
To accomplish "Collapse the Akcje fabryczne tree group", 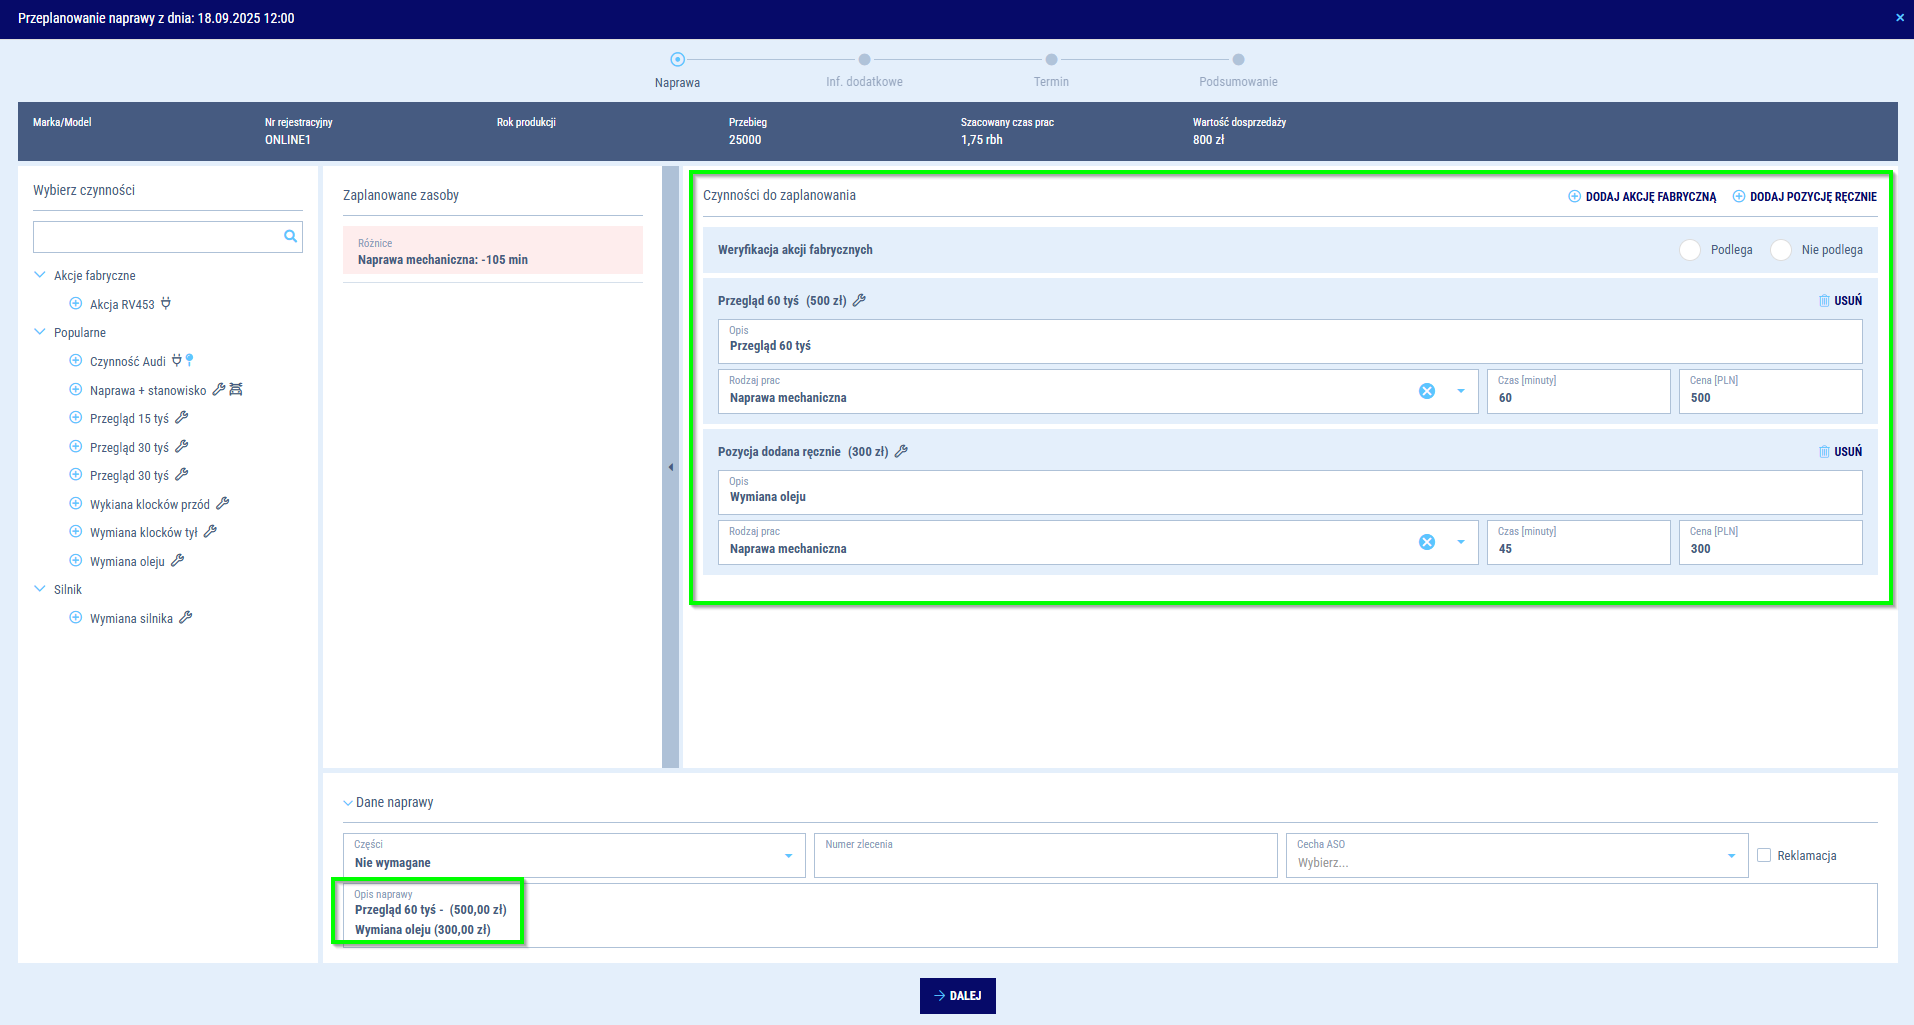I will 40,275.
